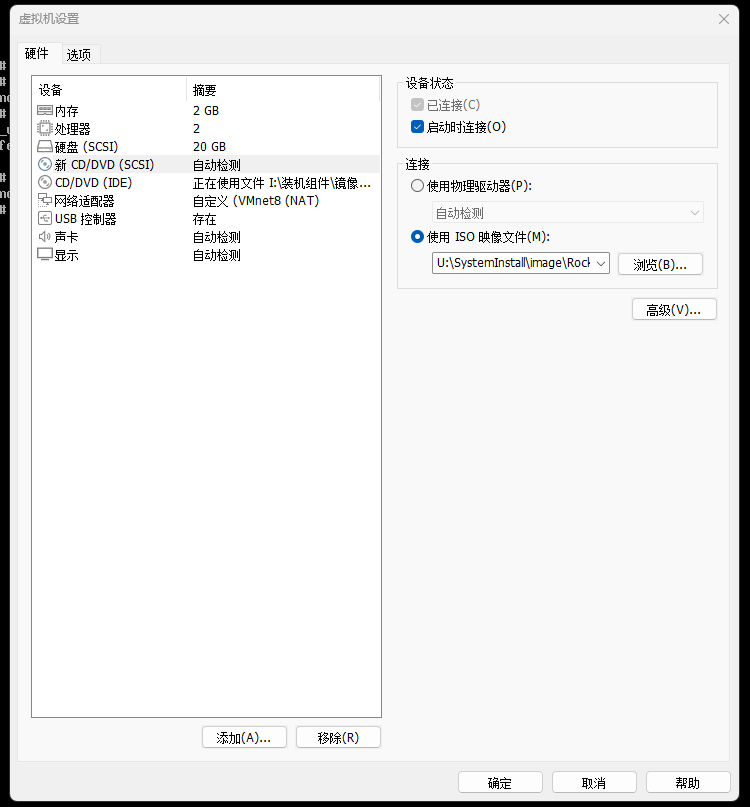
Task: Click the 取消 button
Action: click(x=594, y=782)
